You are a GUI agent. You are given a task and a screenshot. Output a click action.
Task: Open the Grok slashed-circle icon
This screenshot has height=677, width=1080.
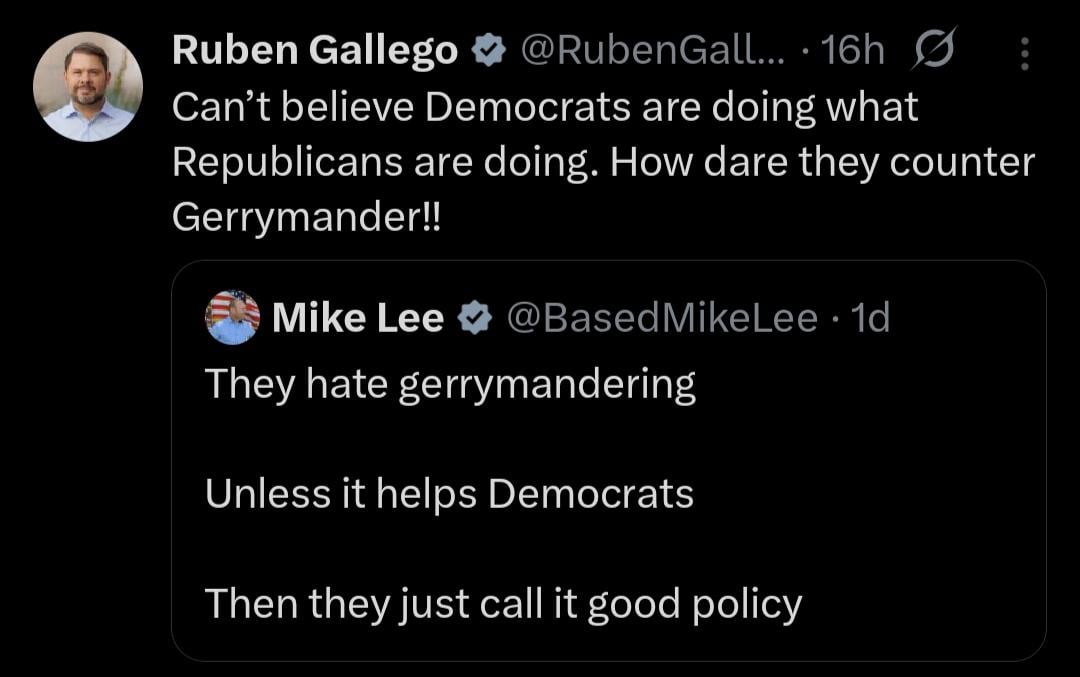(932, 50)
